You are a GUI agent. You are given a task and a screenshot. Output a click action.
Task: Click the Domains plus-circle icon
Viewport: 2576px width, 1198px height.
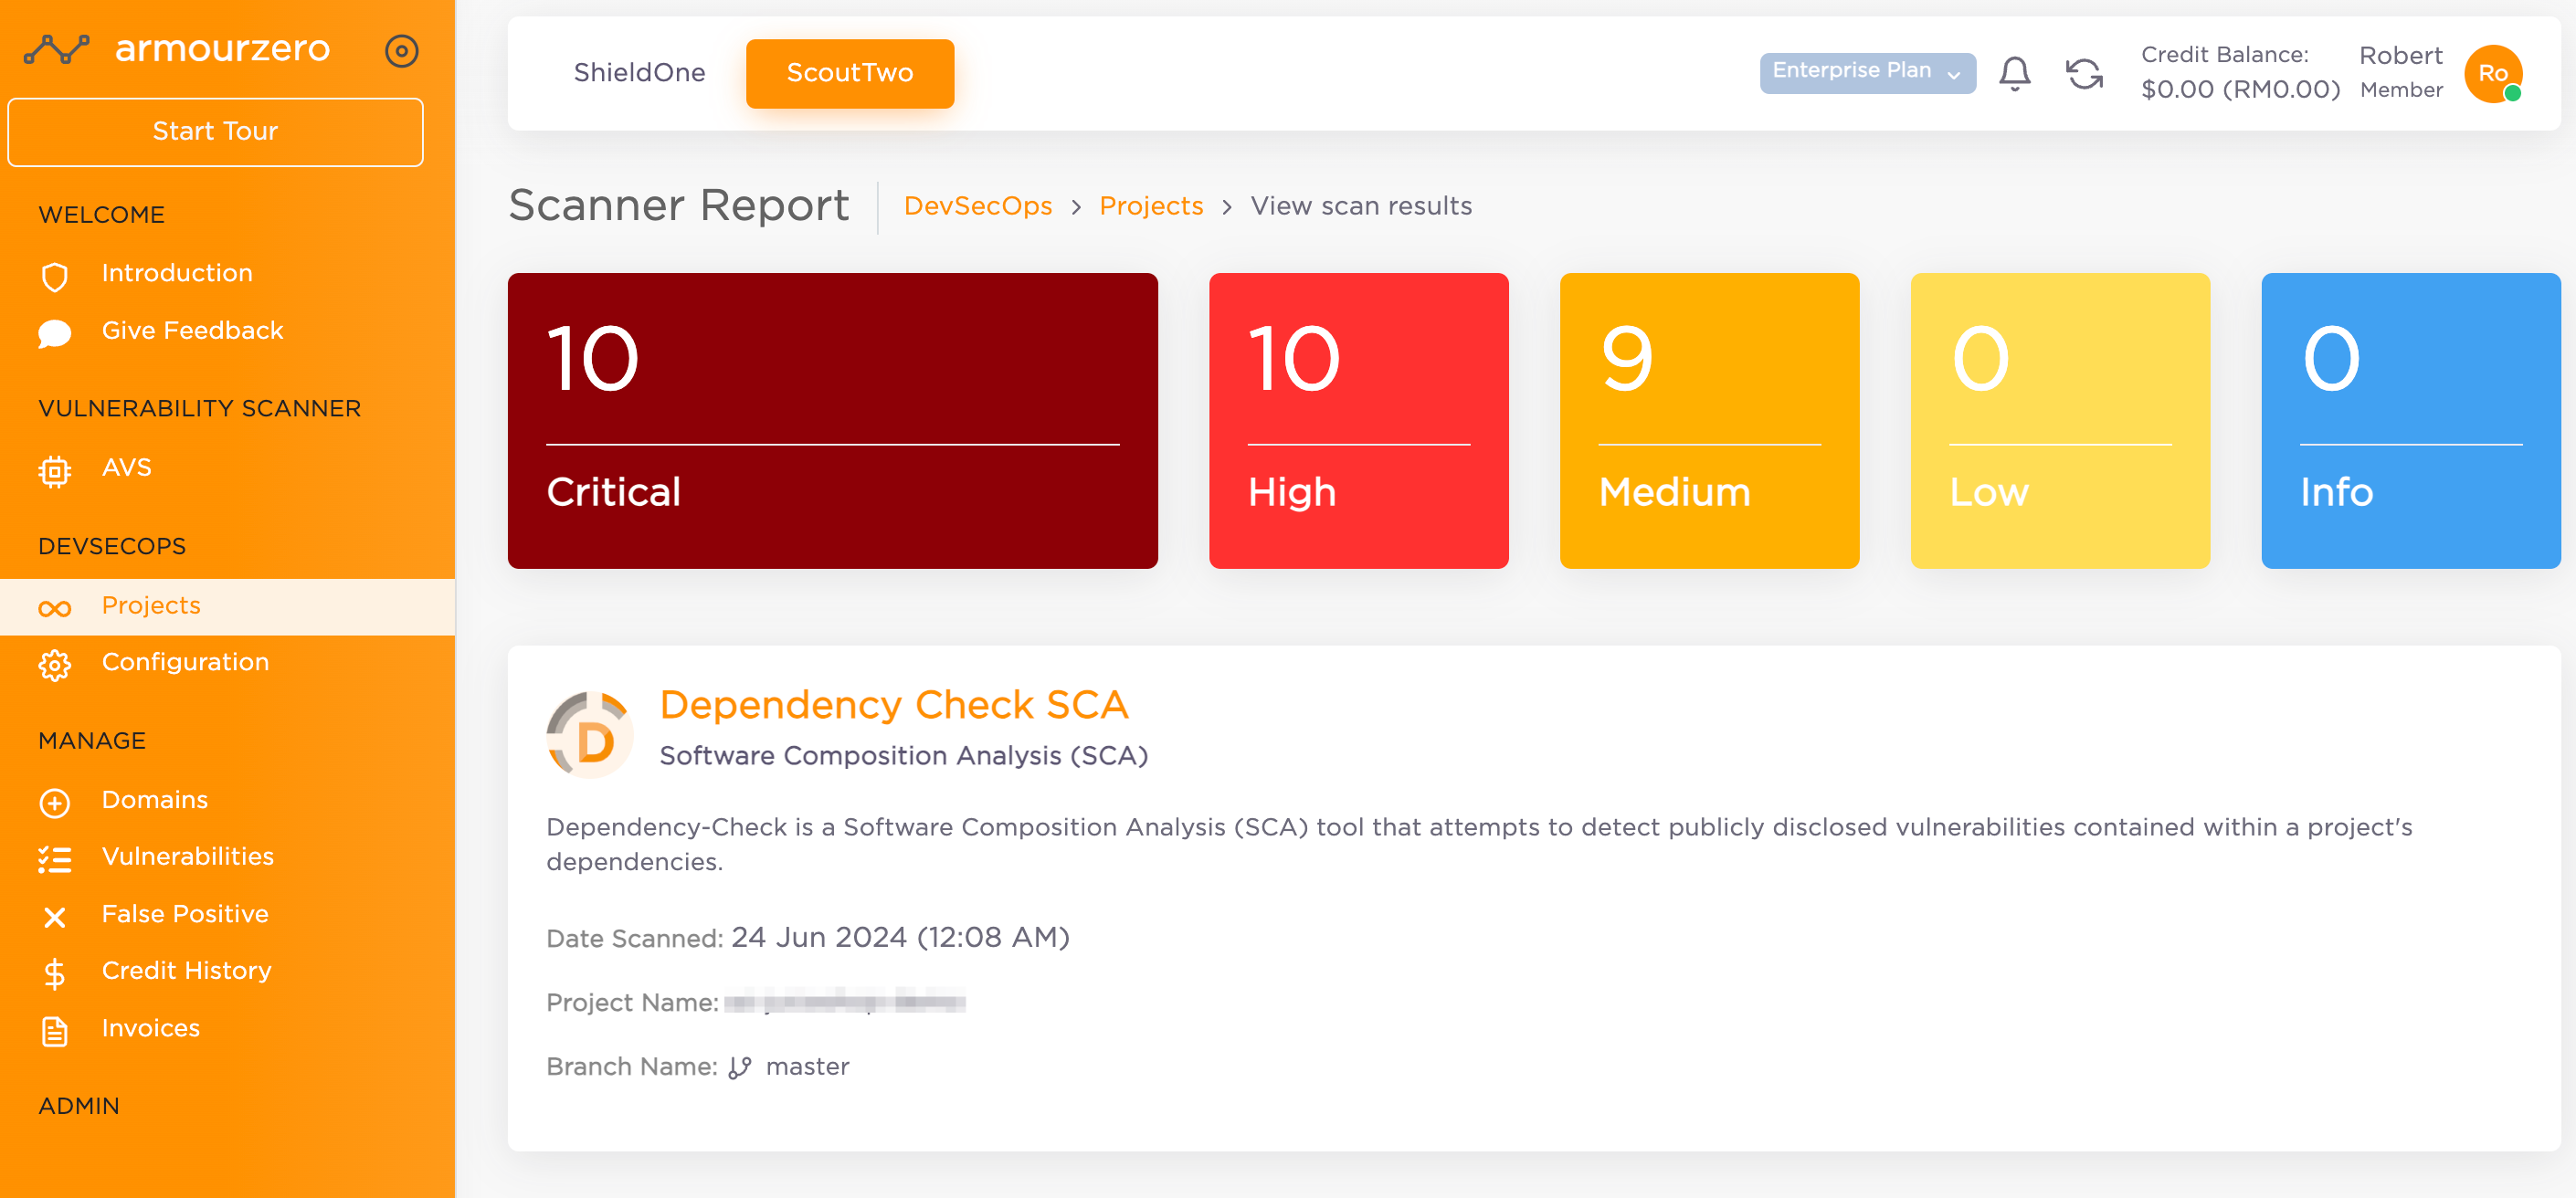tap(55, 802)
